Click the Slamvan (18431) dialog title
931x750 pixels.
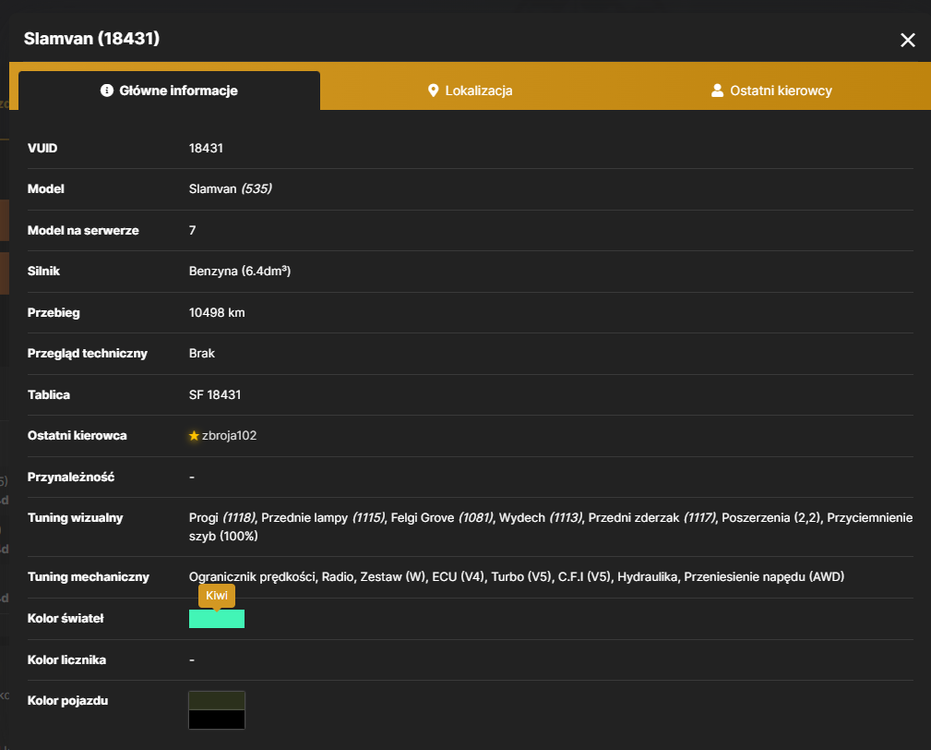pos(91,39)
